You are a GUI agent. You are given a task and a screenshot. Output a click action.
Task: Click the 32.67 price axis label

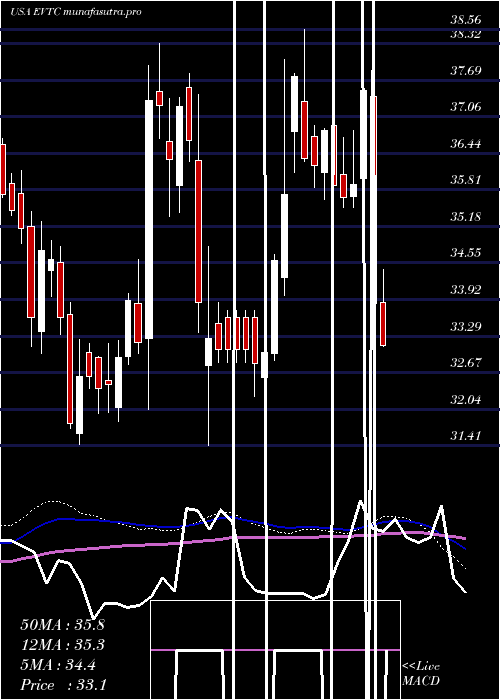pyautogui.click(x=466, y=362)
